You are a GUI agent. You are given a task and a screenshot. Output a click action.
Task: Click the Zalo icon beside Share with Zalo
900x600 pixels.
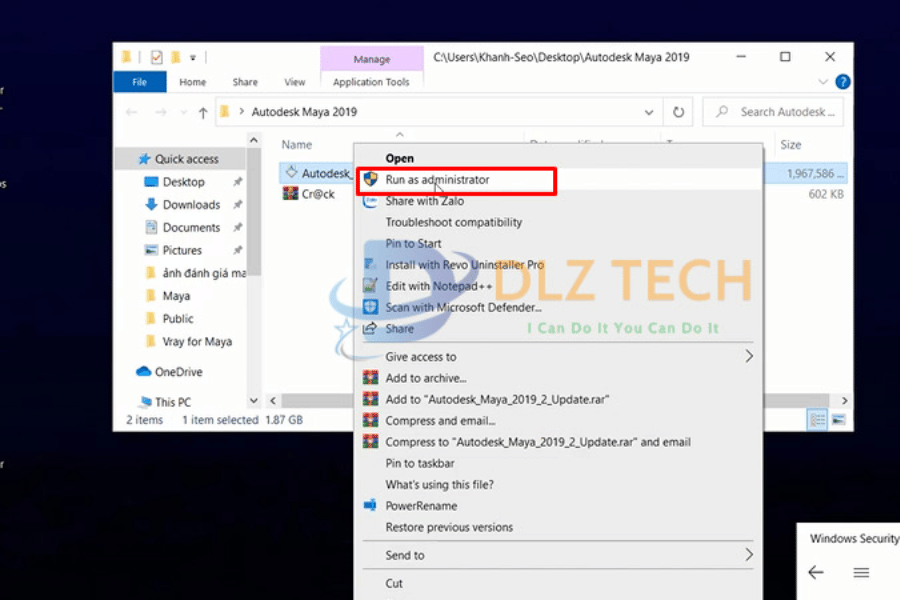pyautogui.click(x=370, y=201)
